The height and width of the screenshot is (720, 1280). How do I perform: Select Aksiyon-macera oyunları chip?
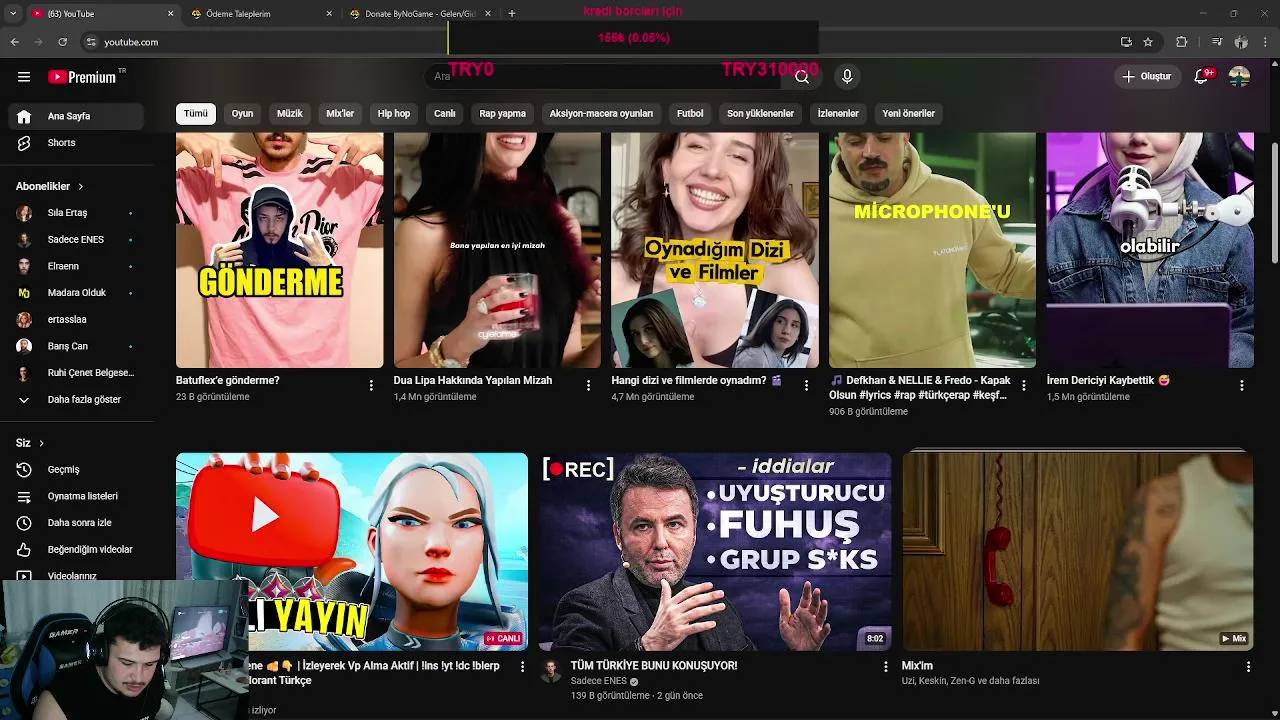(601, 113)
